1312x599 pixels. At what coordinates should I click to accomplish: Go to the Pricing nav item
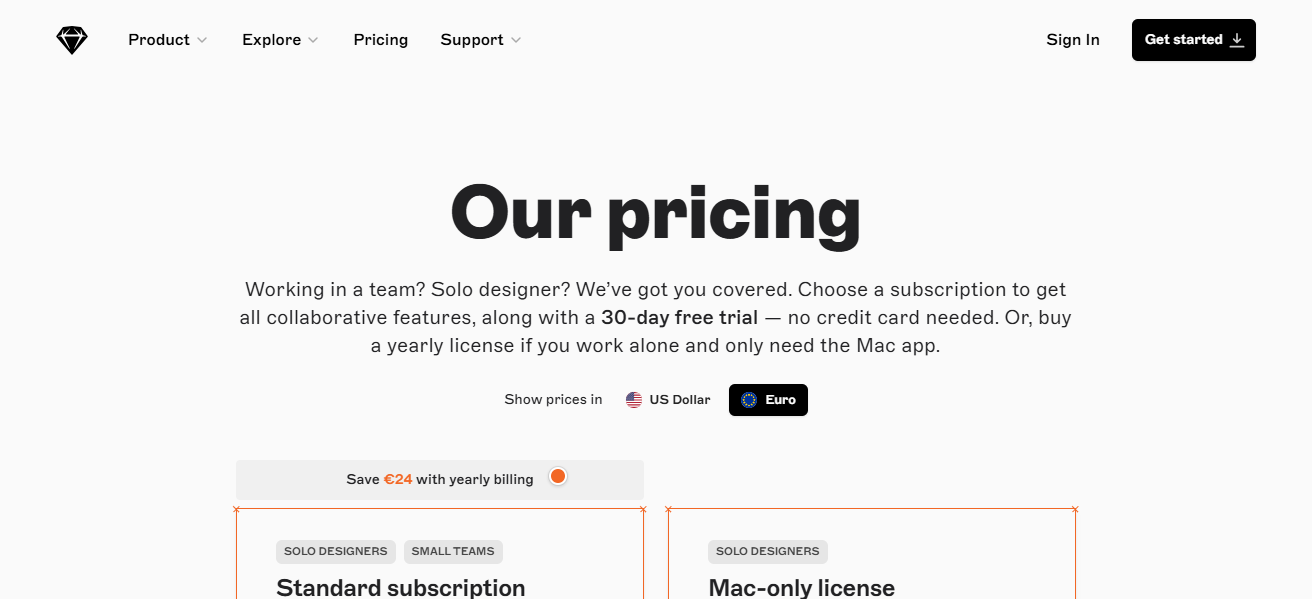coord(381,40)
